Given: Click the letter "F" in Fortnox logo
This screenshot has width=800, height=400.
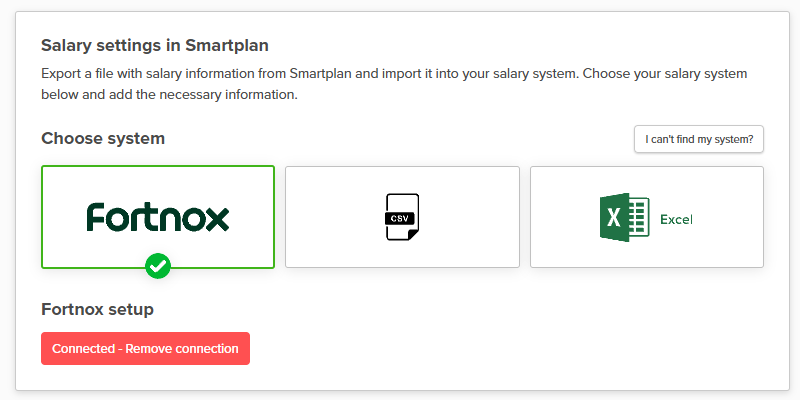Looking at the screenshot, I should point(95,217).
